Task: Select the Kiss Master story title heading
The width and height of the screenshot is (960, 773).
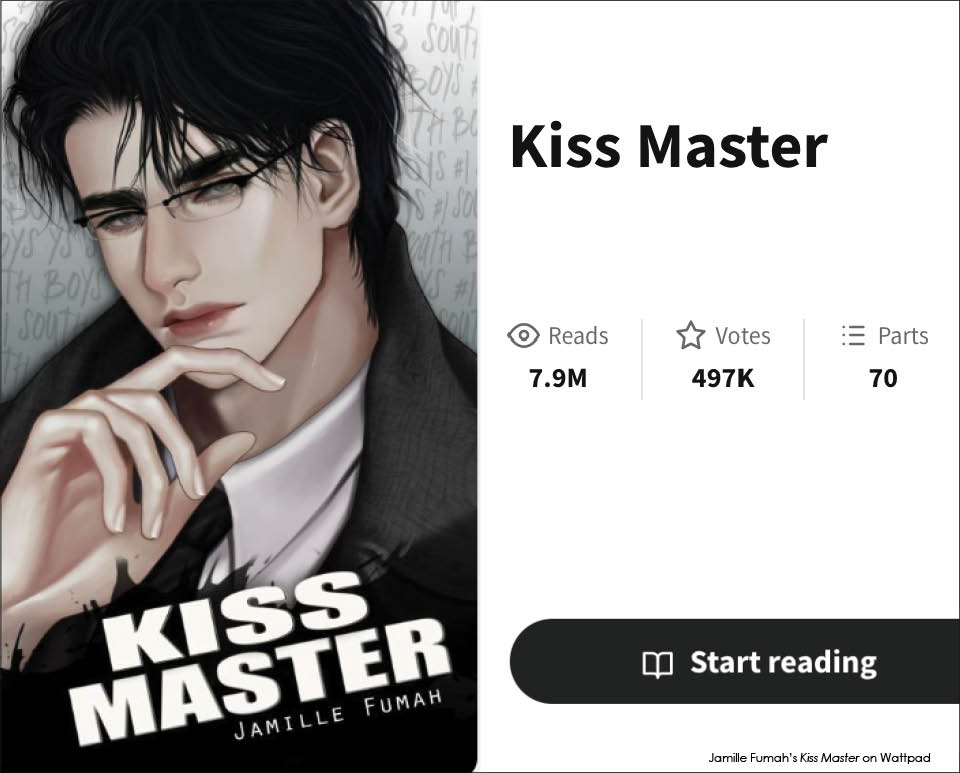Action: [669, 147]
